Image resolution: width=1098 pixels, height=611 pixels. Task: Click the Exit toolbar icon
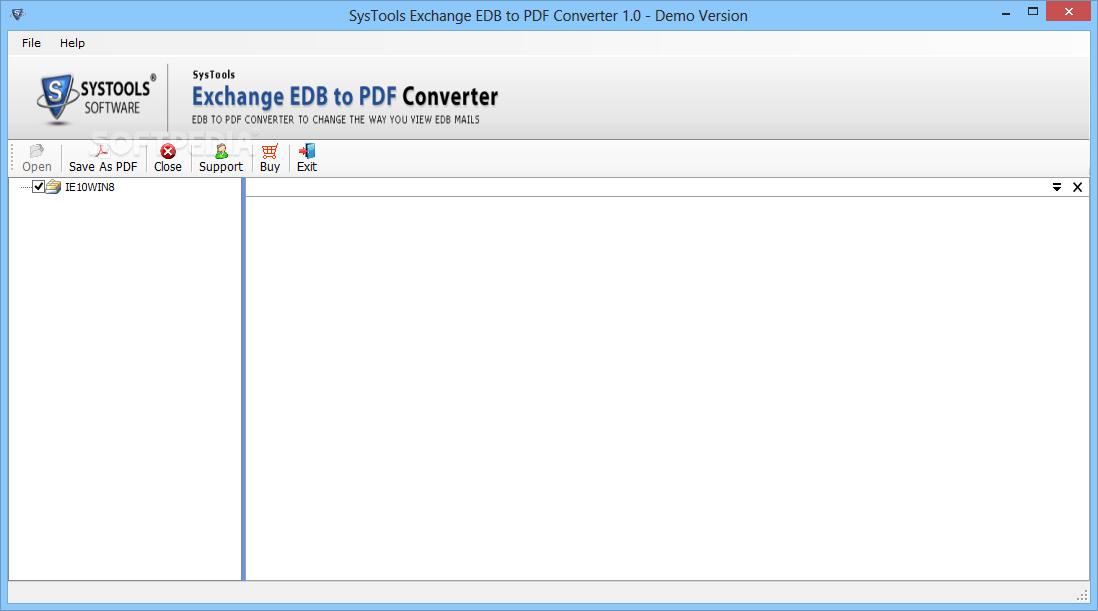(x=307, y=151)
